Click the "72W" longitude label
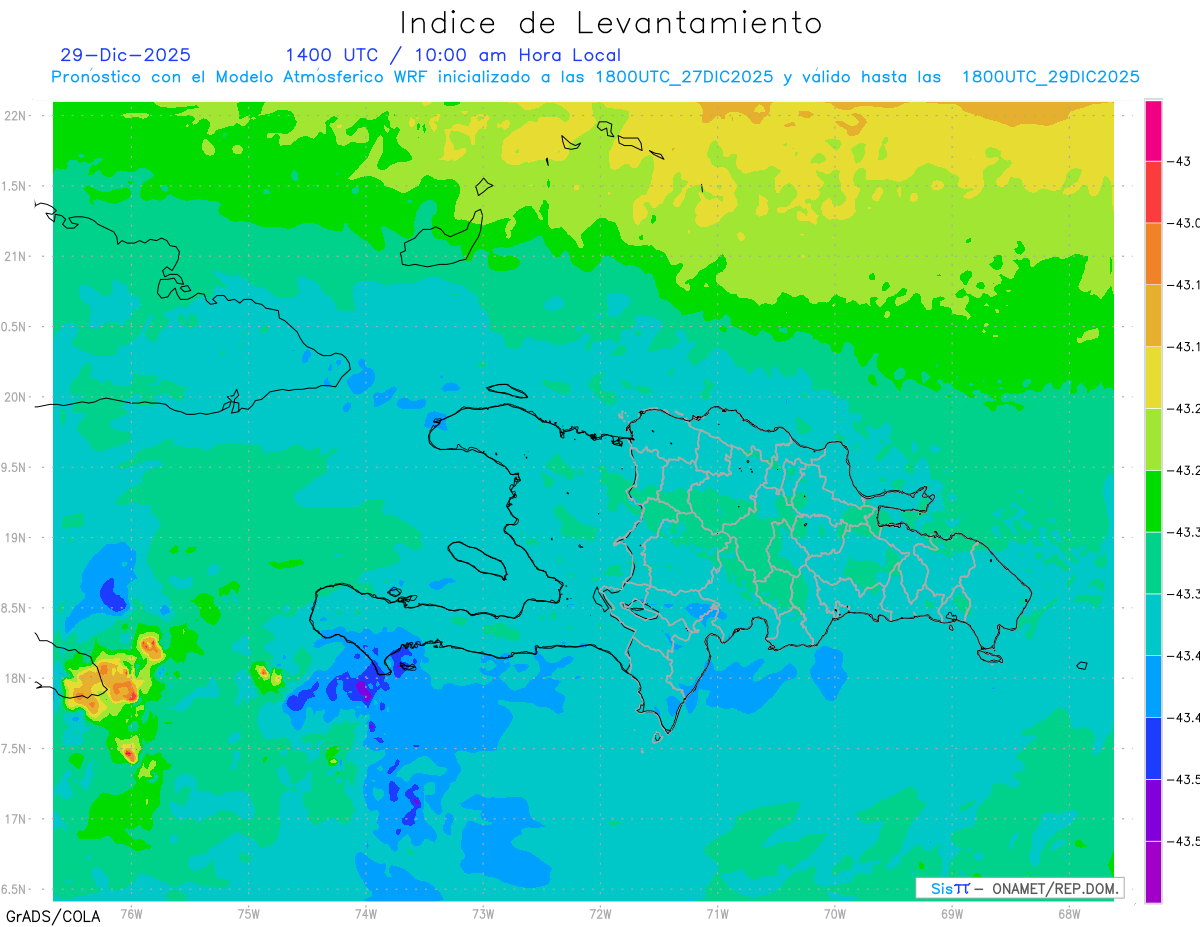1200x927 pixels. pos(600,913)
